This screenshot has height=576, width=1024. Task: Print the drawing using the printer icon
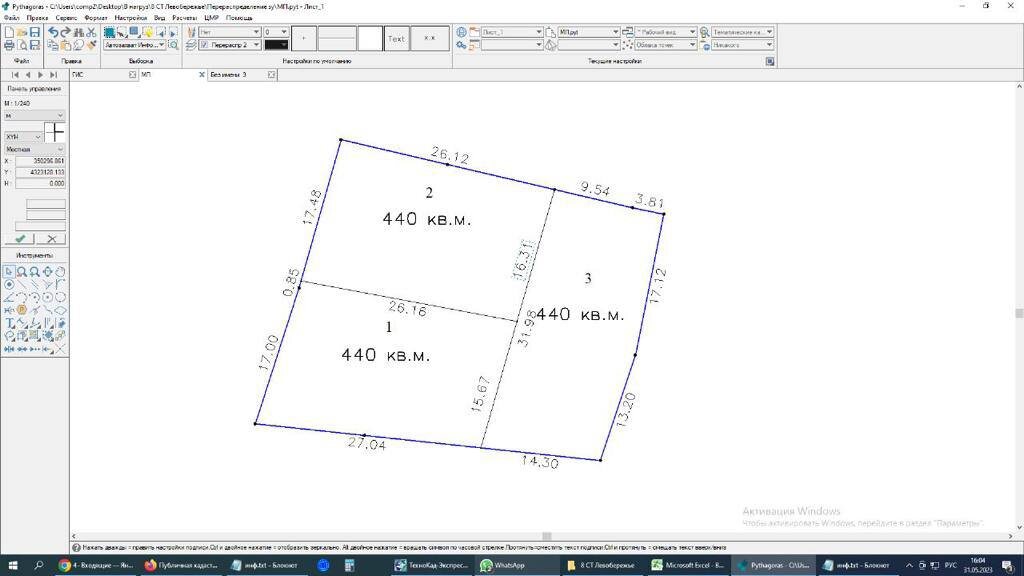(9, 45)
